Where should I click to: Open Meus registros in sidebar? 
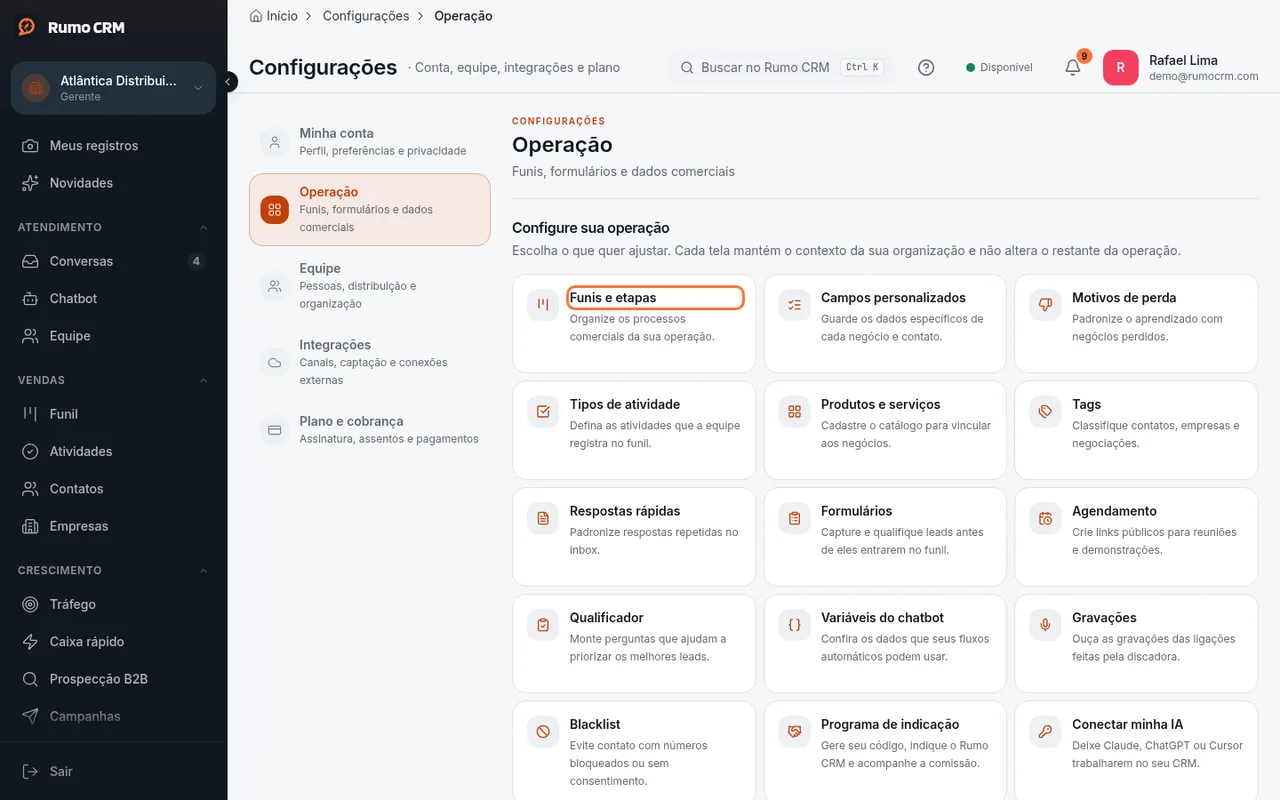[x=113, y=145]
